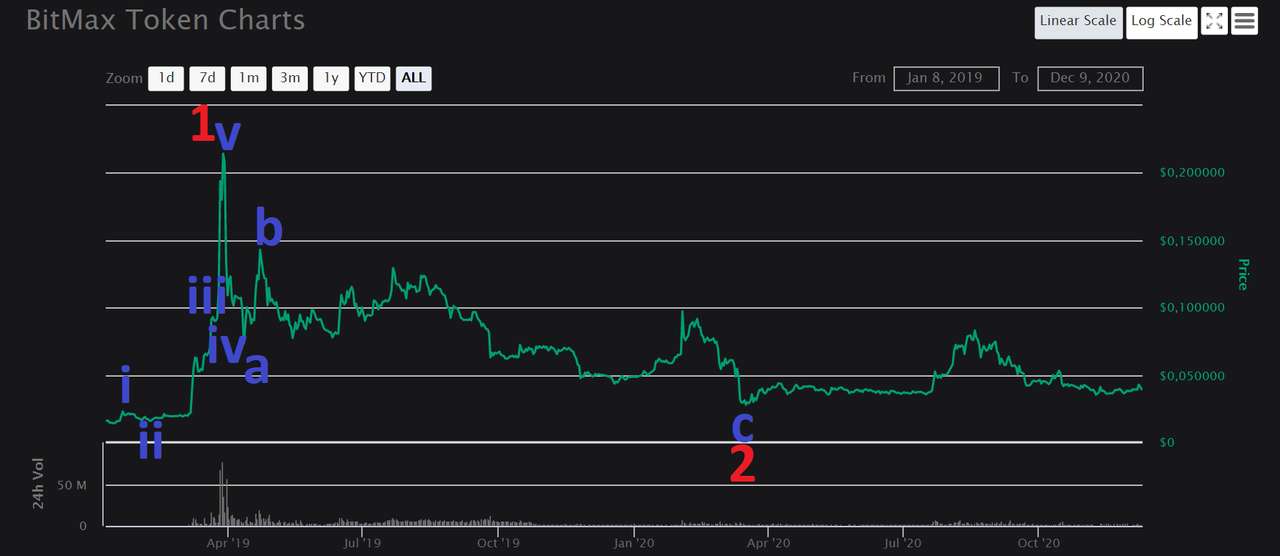1280x556 pixels.
Task: Edit the From date Jan 8, 2019
Action: (946, 78)
